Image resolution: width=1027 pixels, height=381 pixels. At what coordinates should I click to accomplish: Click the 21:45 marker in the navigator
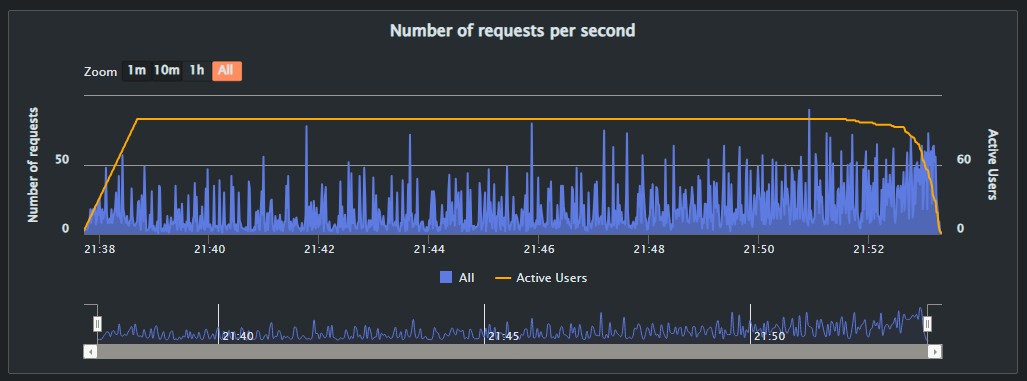(504, 336)
